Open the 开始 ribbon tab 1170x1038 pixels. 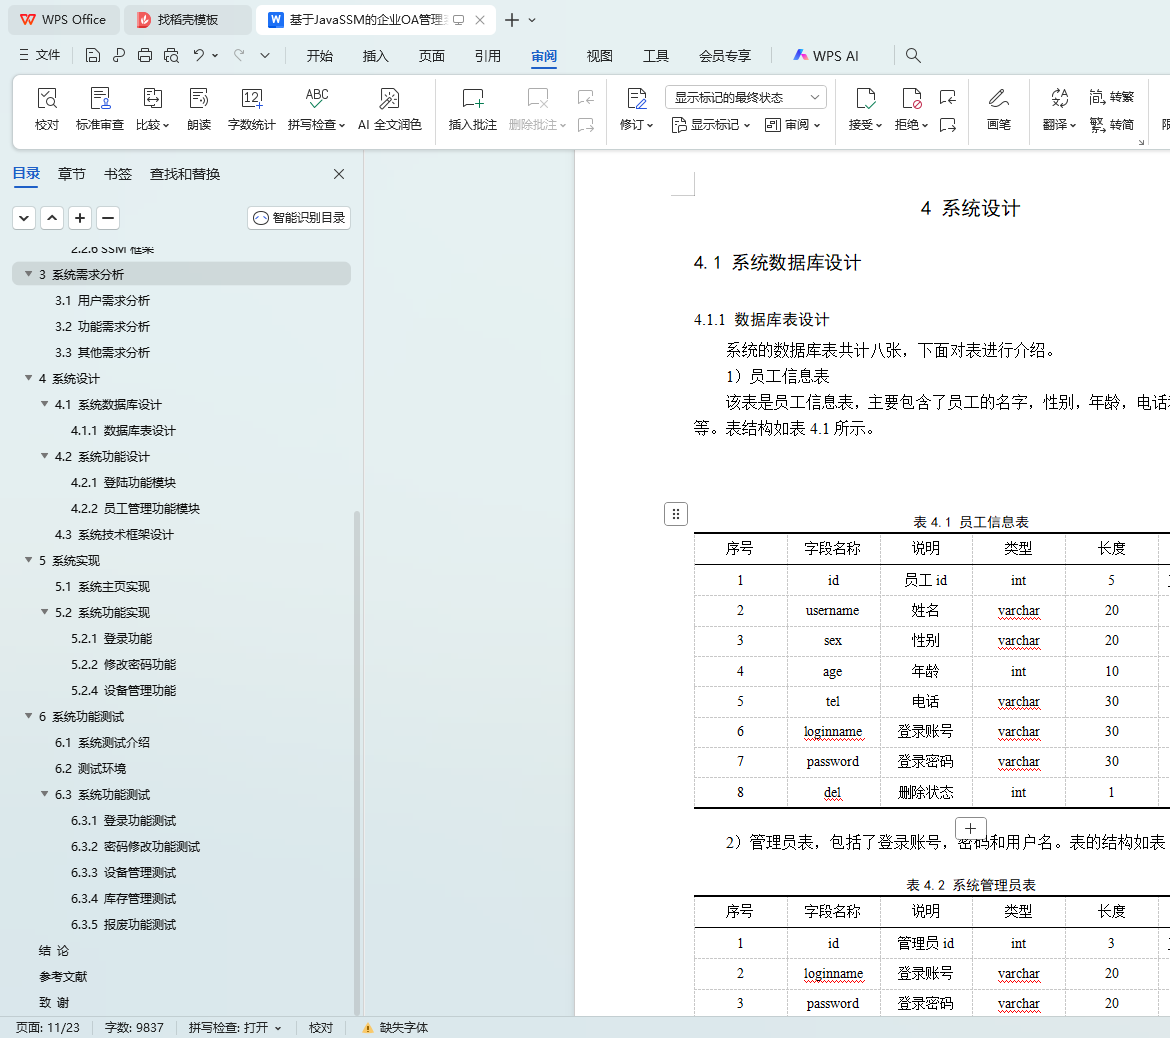point(319,56)
